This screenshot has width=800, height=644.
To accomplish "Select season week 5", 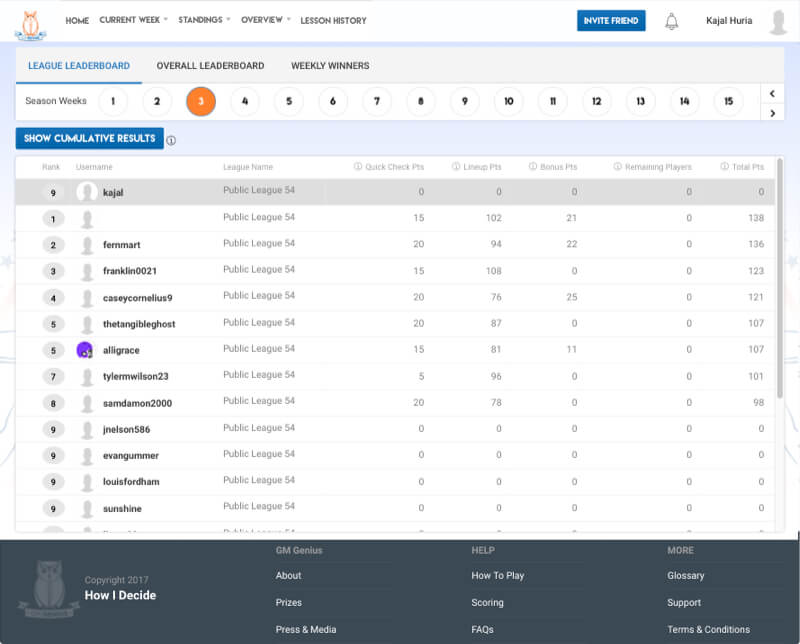I will [x=289, y=101].
